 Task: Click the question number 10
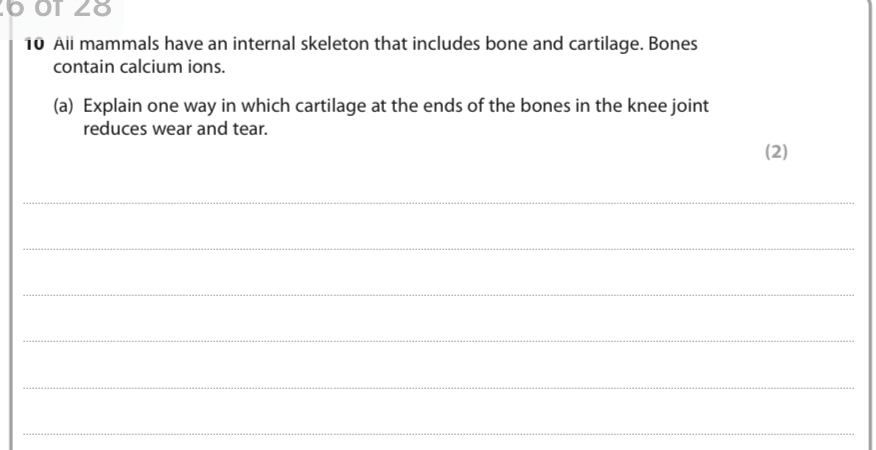[x=35, y=44]
